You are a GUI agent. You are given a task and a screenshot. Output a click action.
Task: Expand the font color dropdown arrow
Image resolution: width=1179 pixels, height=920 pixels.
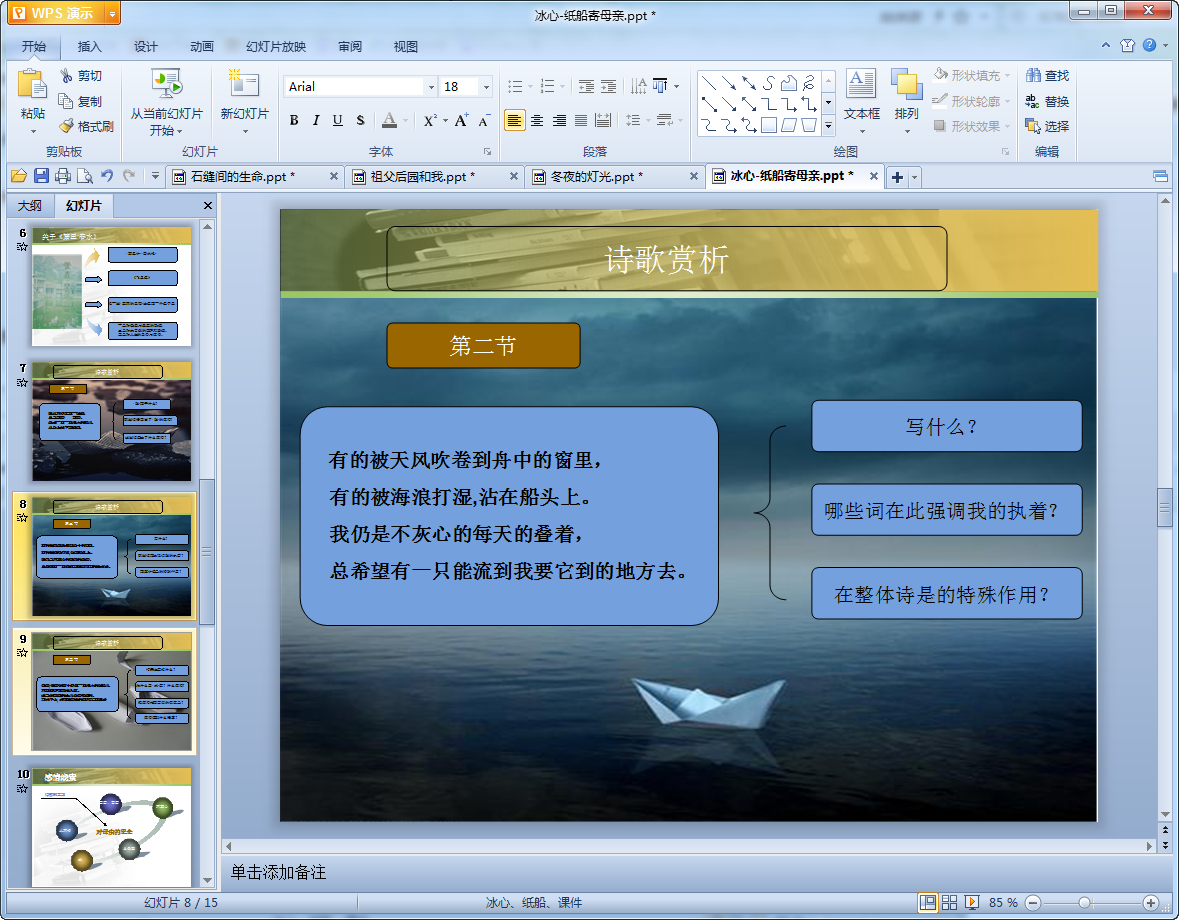405,120
